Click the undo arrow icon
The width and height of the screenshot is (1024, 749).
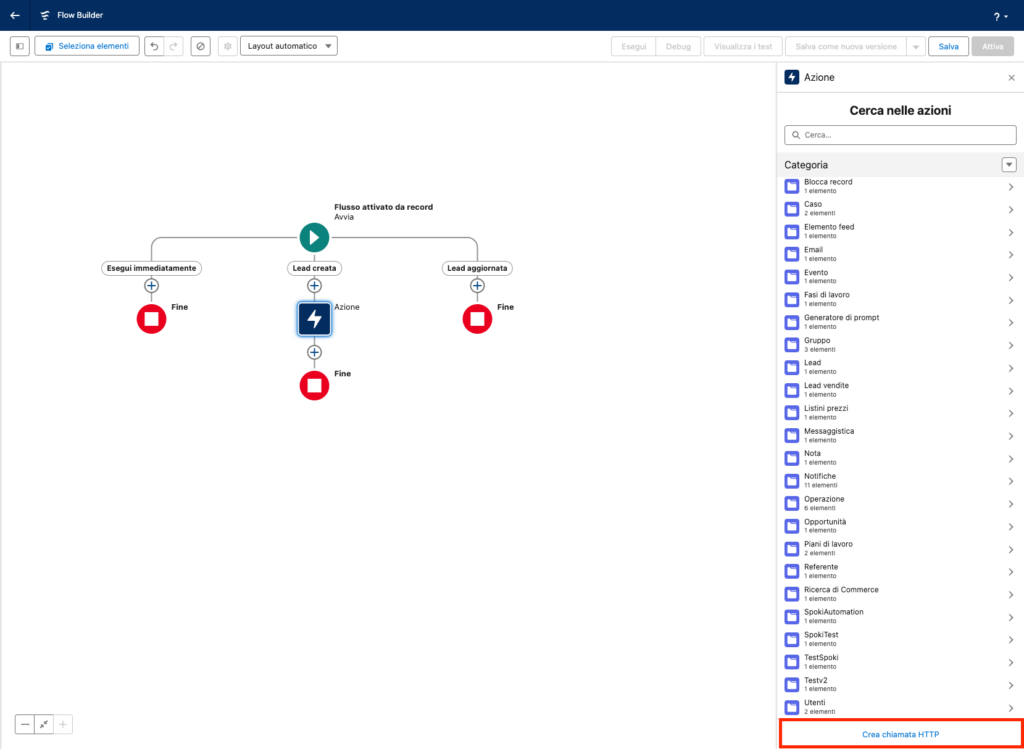click(154, 46)
